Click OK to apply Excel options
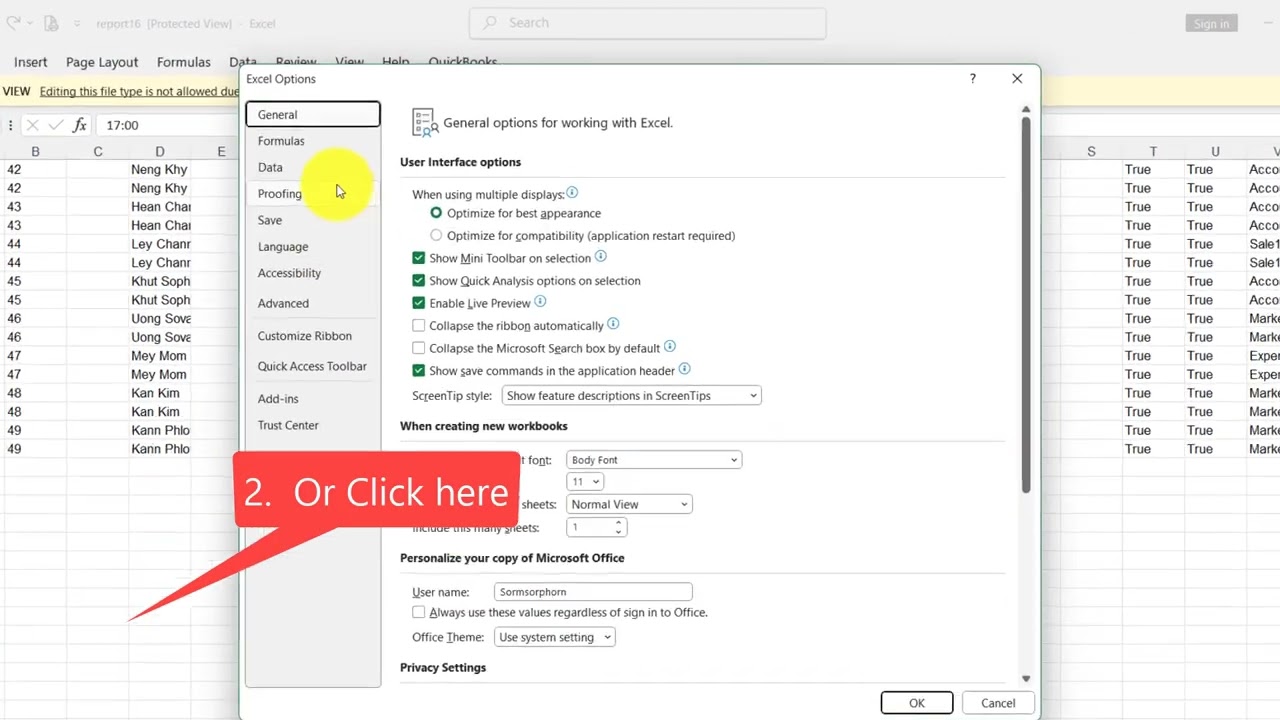 pyautogui.click(x=917, y=703)
